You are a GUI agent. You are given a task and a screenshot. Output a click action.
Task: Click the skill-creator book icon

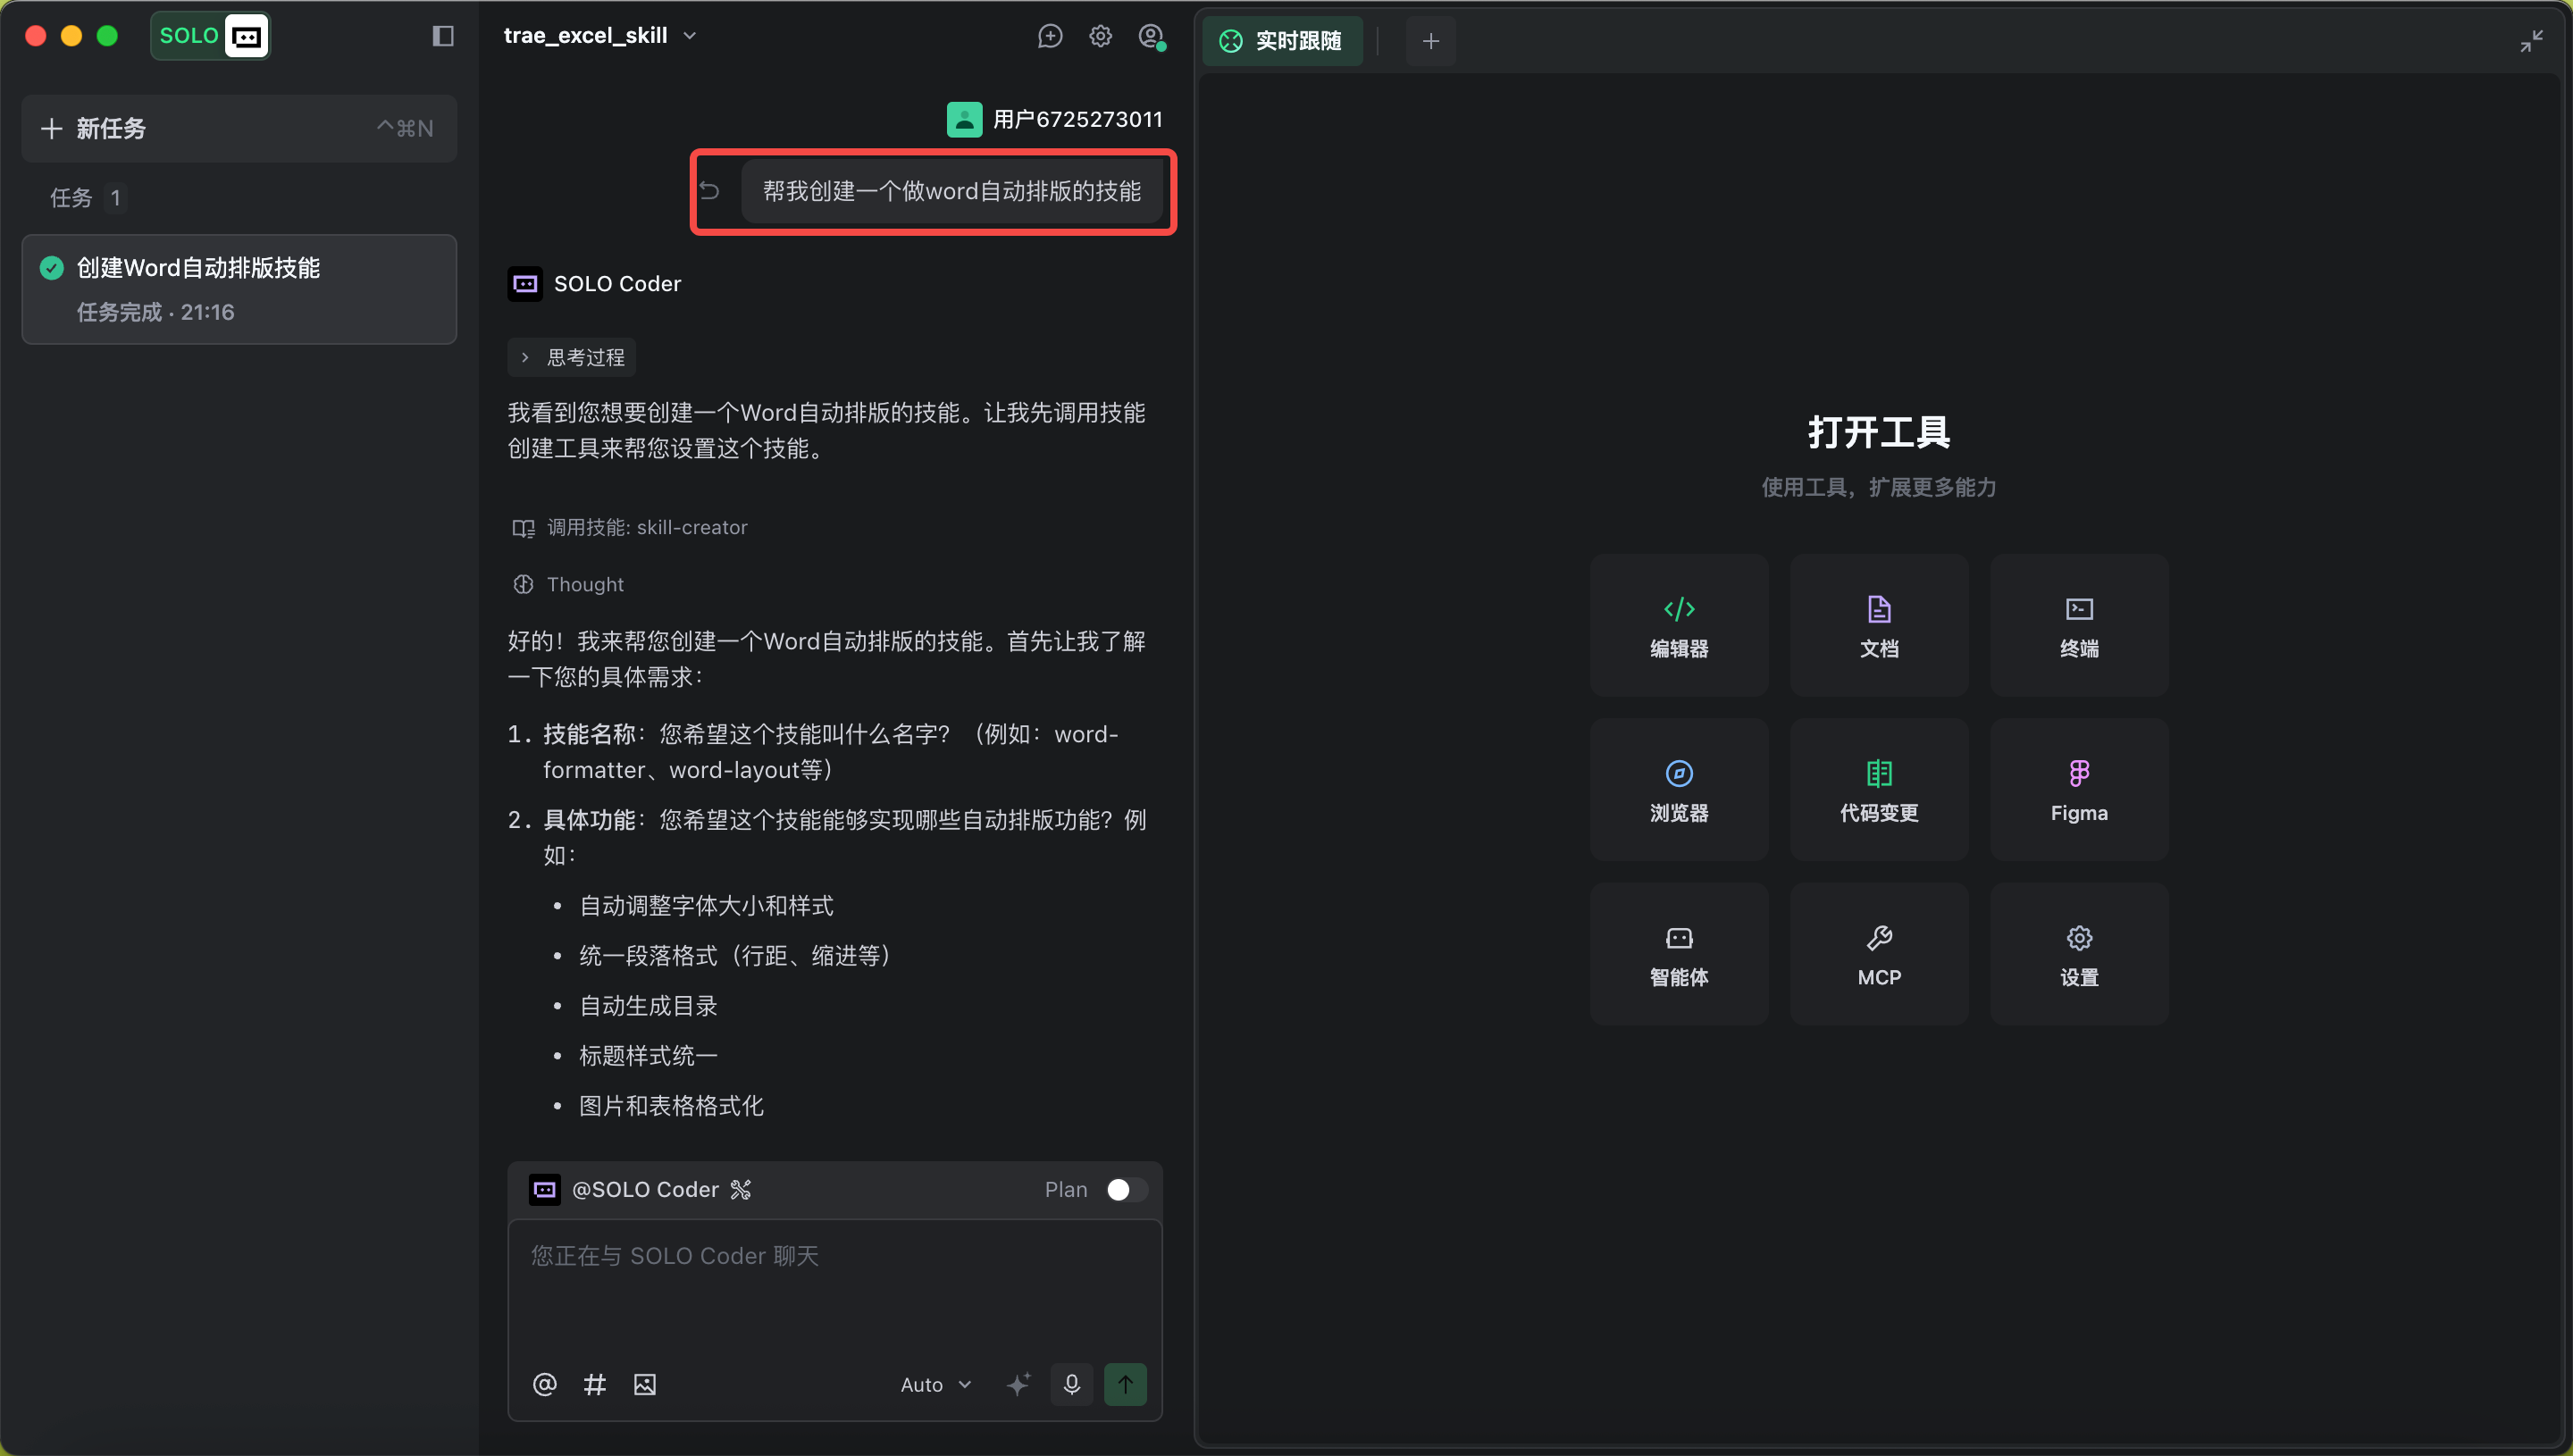click(523, 528)
